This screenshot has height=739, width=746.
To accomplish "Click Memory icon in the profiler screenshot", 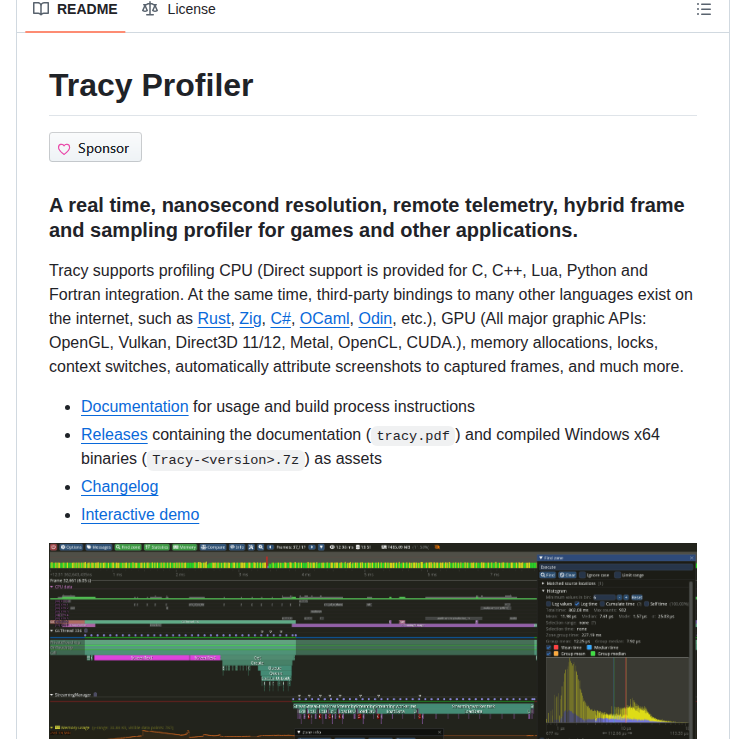I will point(184,547).
